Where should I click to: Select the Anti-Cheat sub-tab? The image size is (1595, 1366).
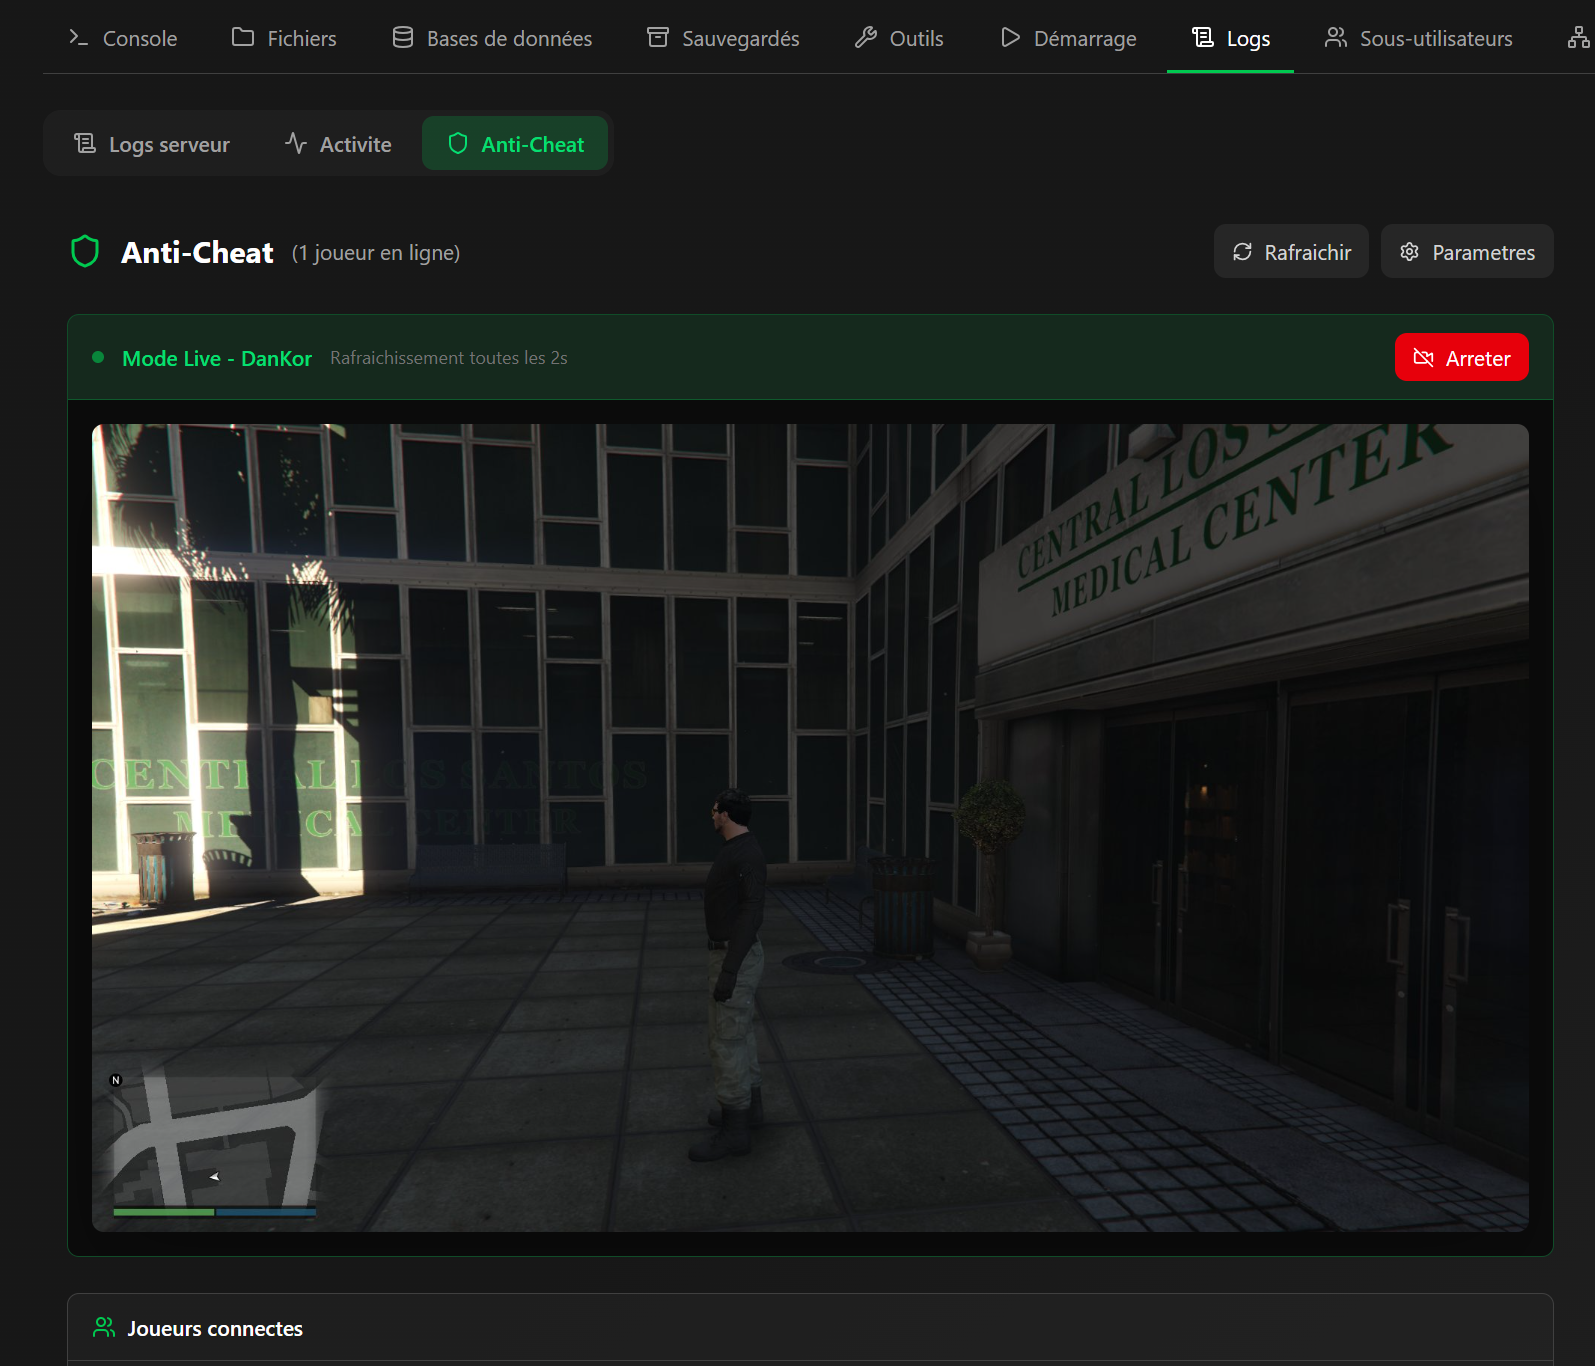click(x=515, y=144)
